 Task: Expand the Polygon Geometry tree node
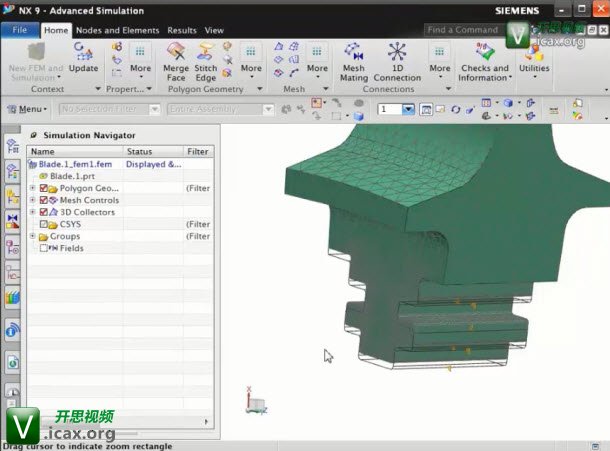[32, 188]
